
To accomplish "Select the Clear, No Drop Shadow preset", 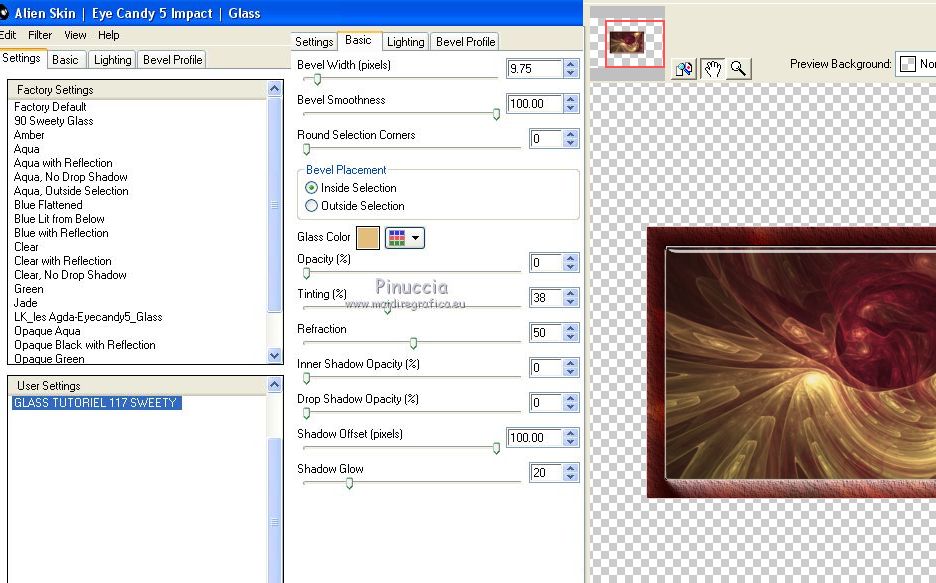I will coord(70,275).
